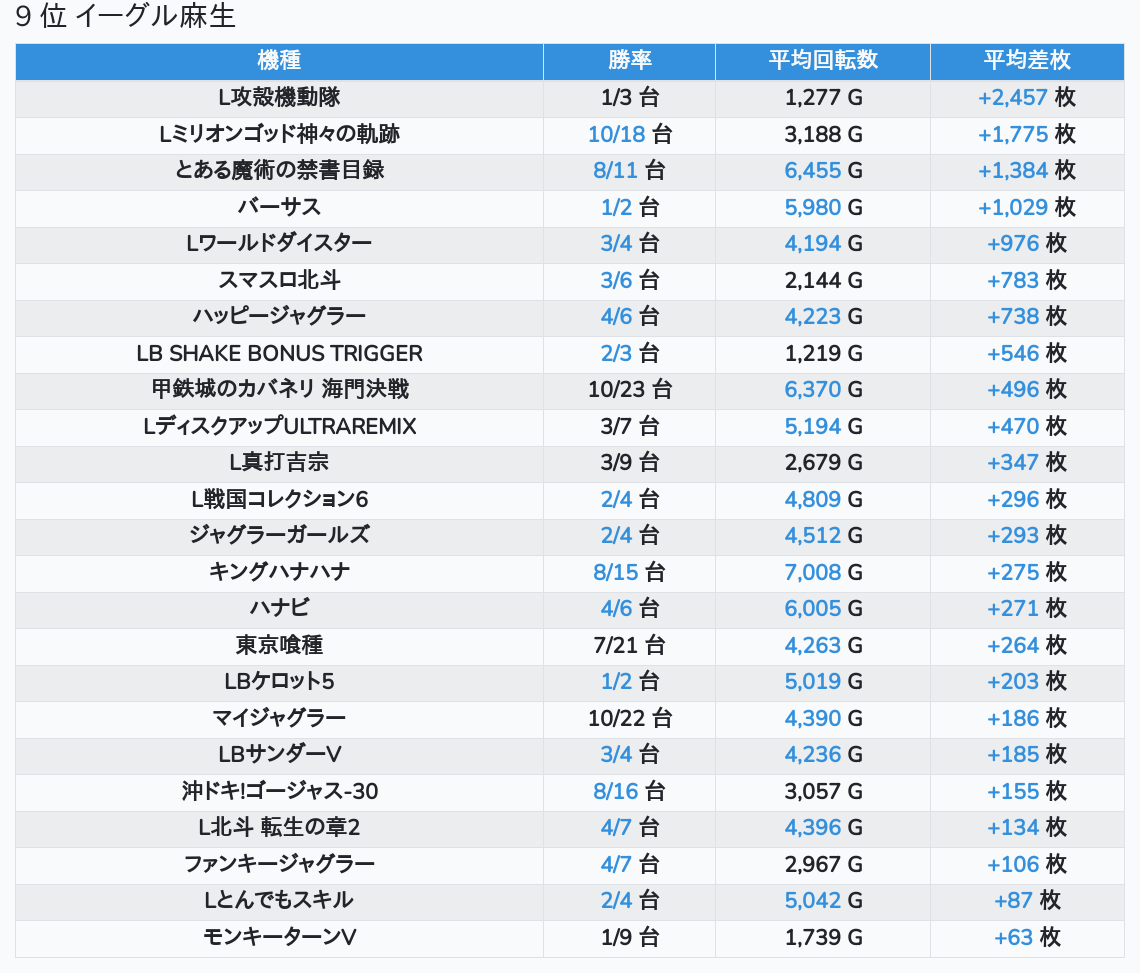Click スマスロ北斗 machine name
Image resolution: width=1140 pixels, height=973 pixels.
279,281
